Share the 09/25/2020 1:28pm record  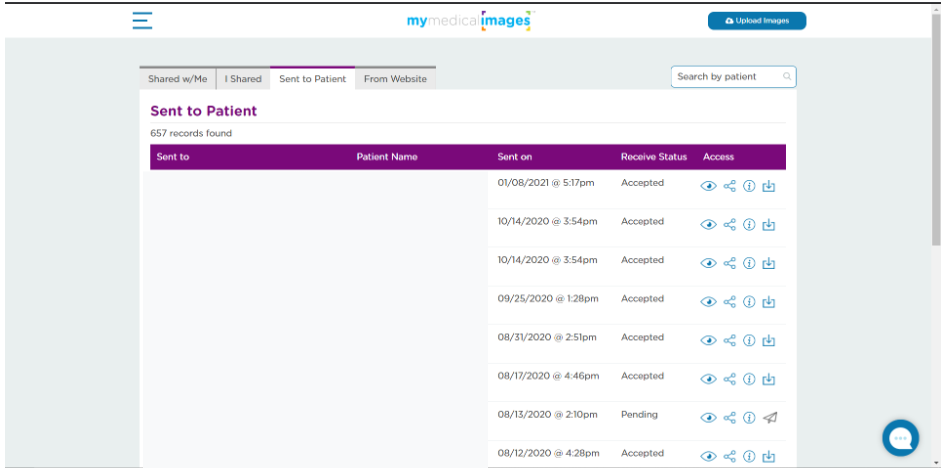point(729,302)
